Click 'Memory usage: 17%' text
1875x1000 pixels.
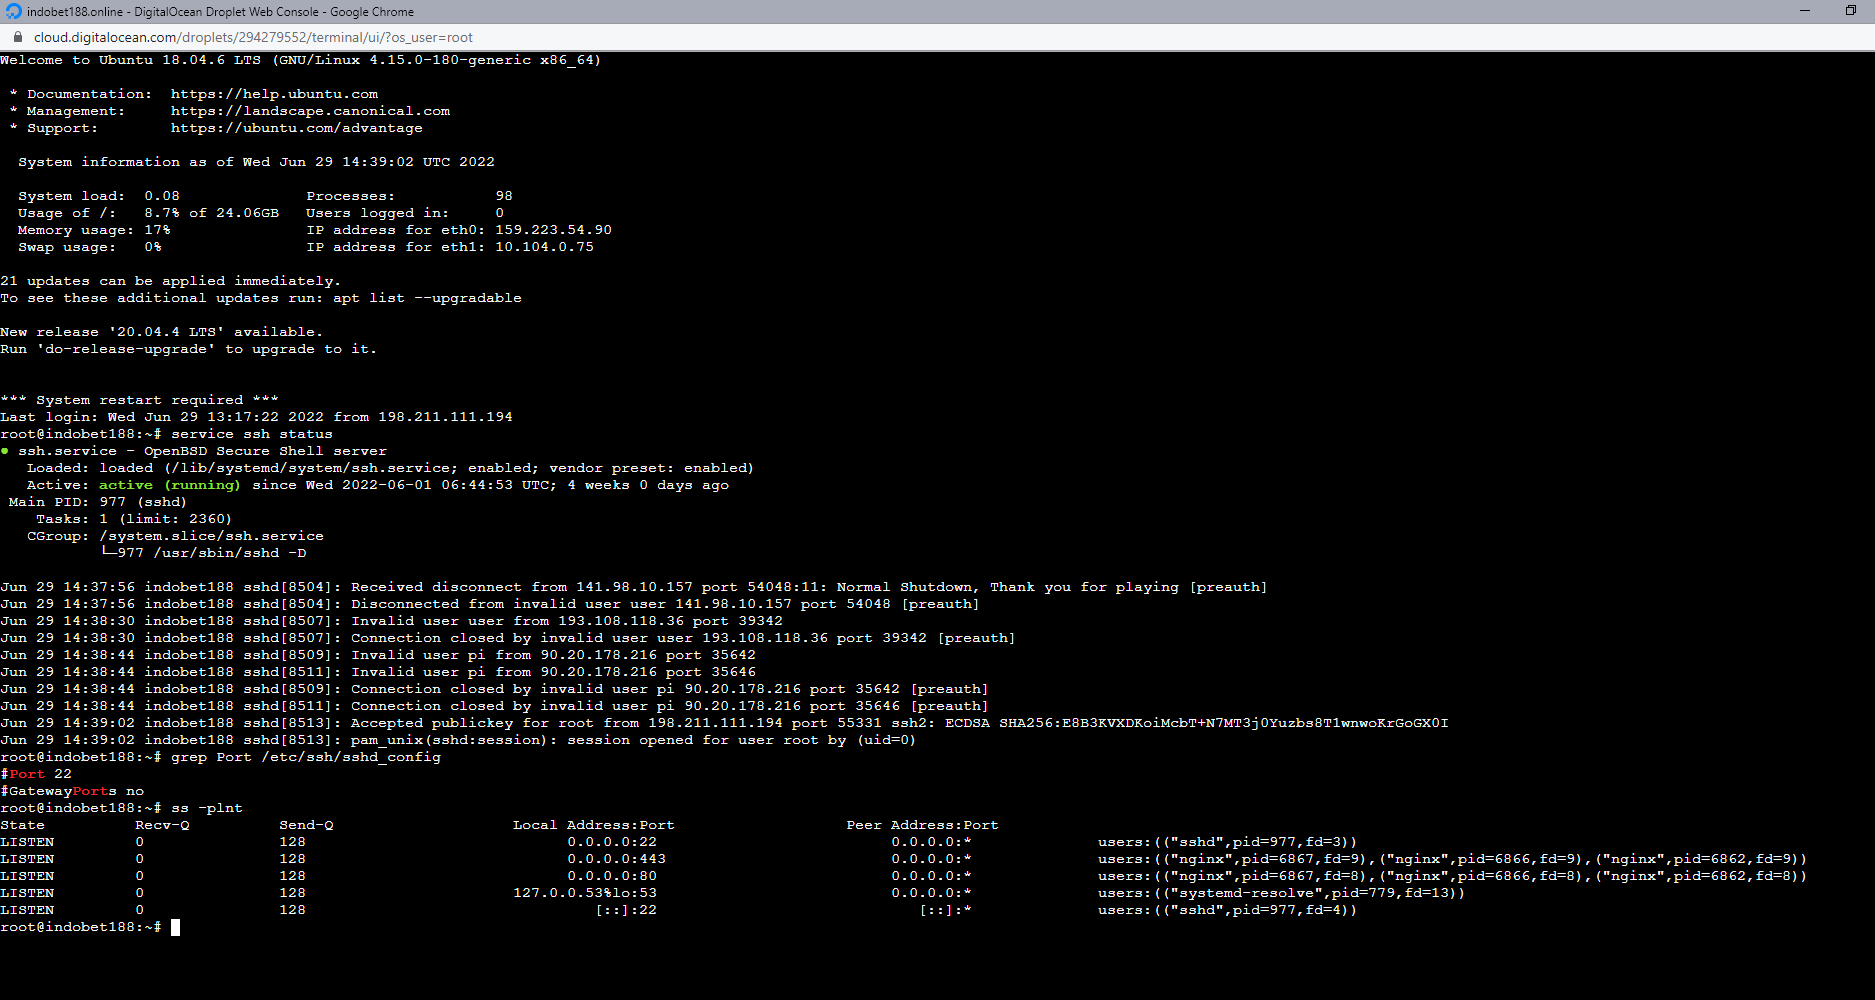click(x=94, y=230)
